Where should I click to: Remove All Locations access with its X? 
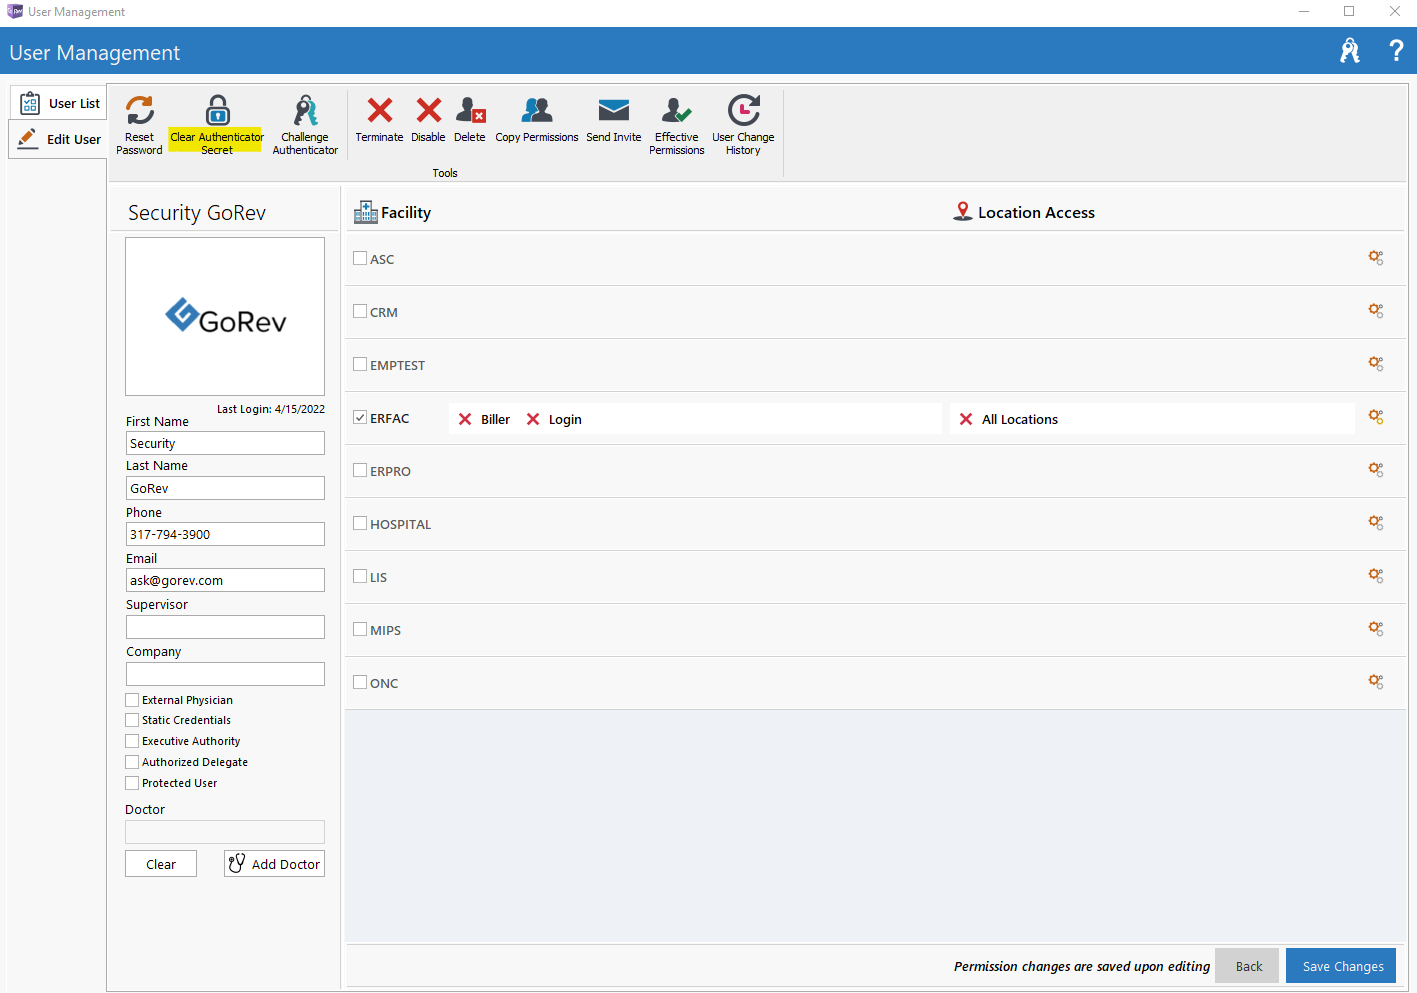966,419
